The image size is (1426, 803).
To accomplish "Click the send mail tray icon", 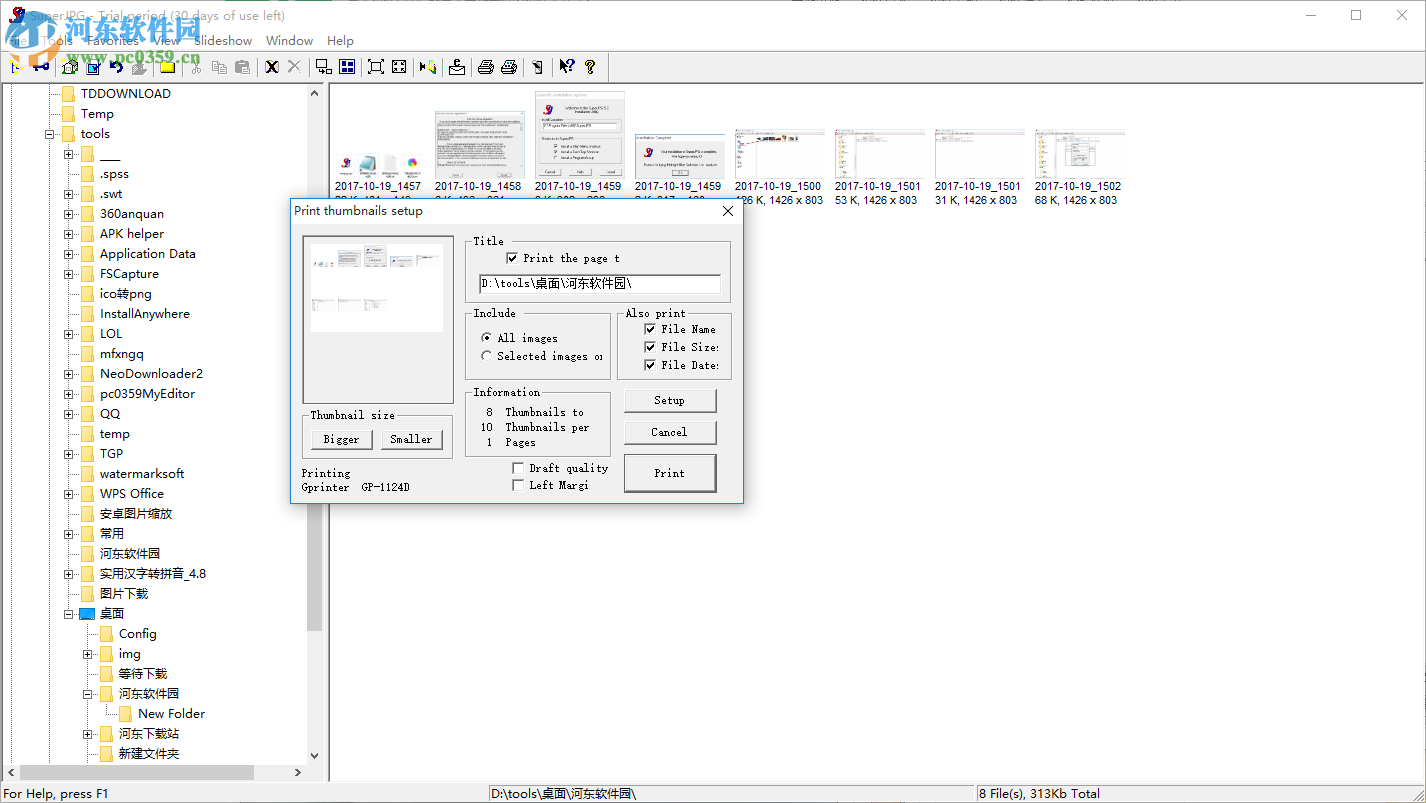I will 456,67.
